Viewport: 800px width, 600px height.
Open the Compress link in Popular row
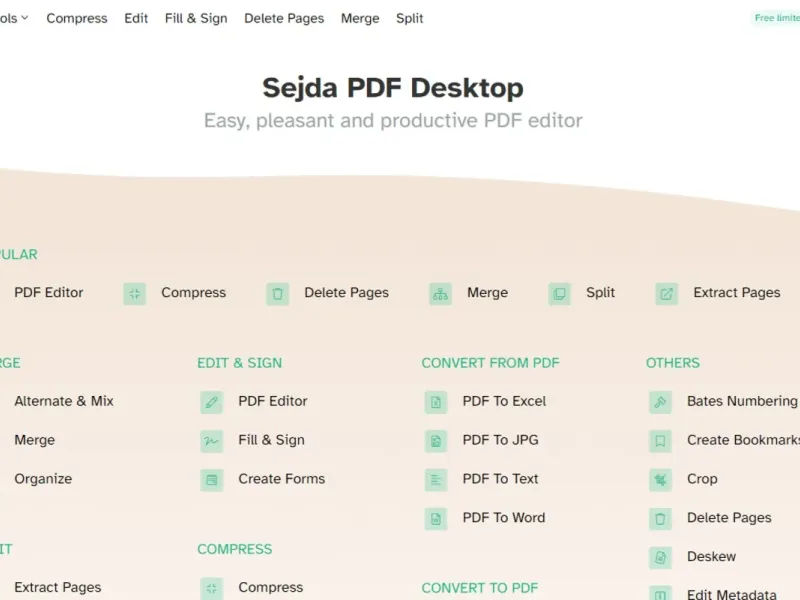193,292
